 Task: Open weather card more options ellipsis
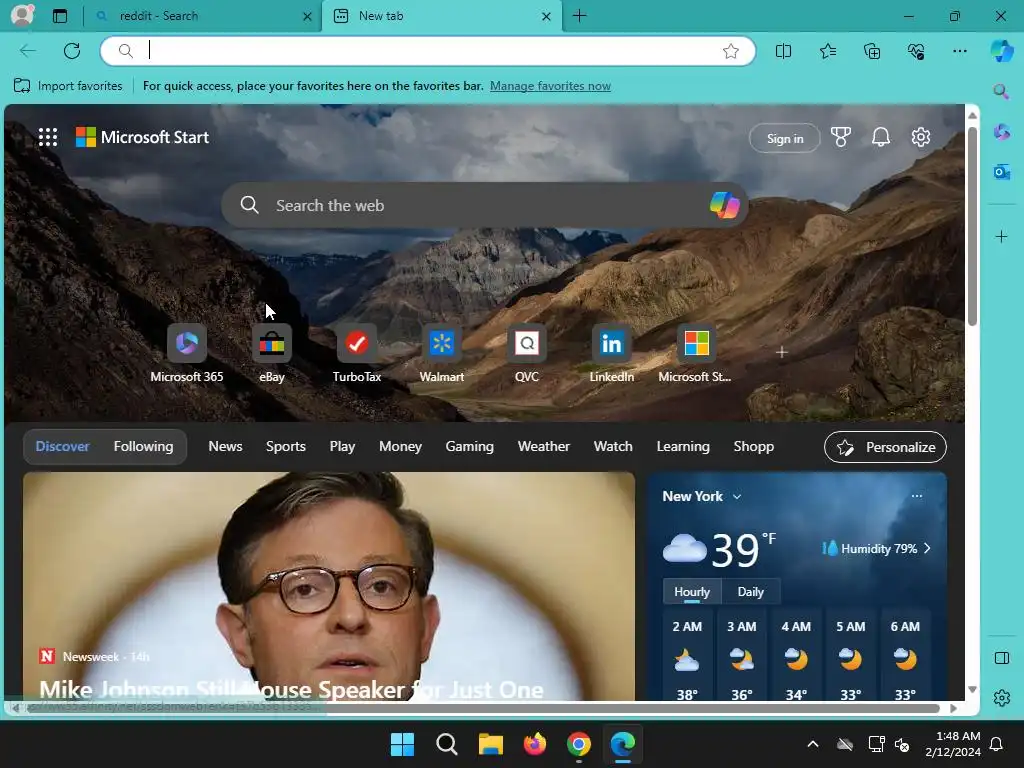917,496
